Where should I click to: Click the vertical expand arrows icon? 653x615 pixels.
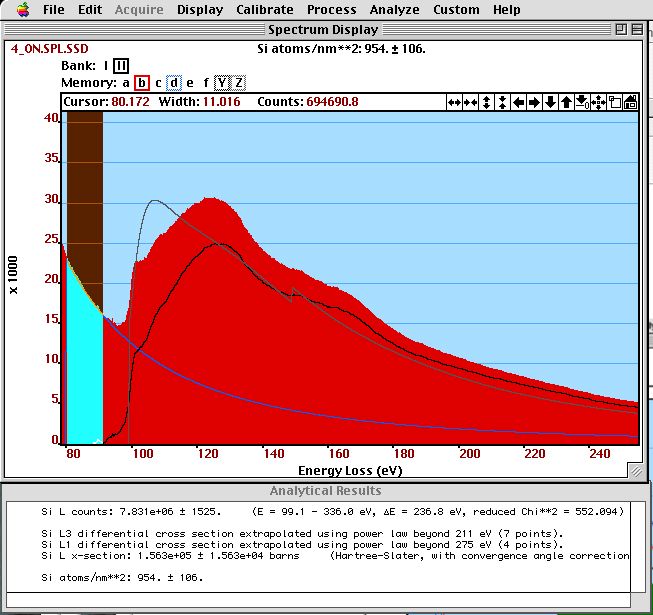(x=486, y=102)
